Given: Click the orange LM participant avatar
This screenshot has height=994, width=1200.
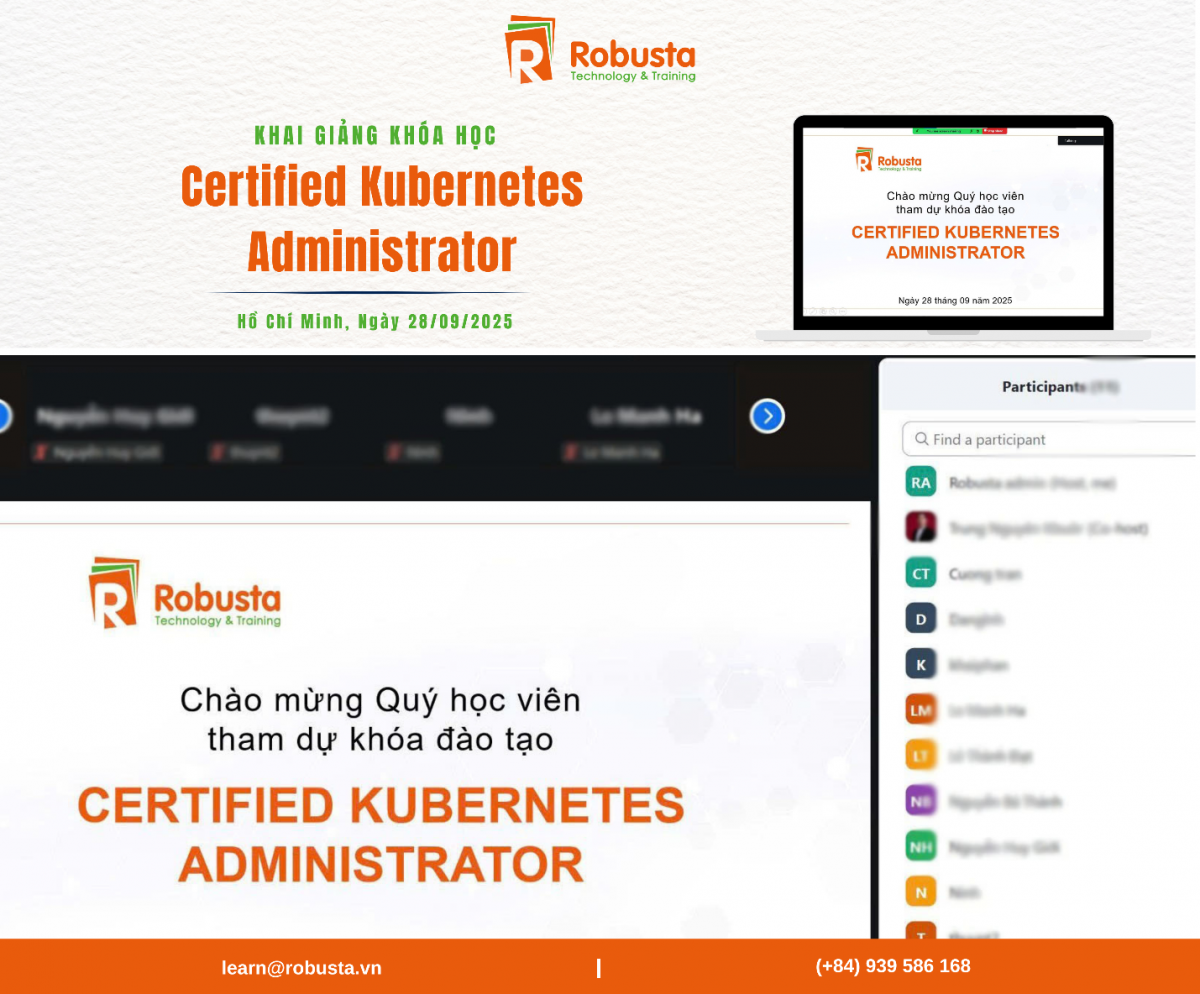Looking at the screenshot, I should (x=920, y=710).
